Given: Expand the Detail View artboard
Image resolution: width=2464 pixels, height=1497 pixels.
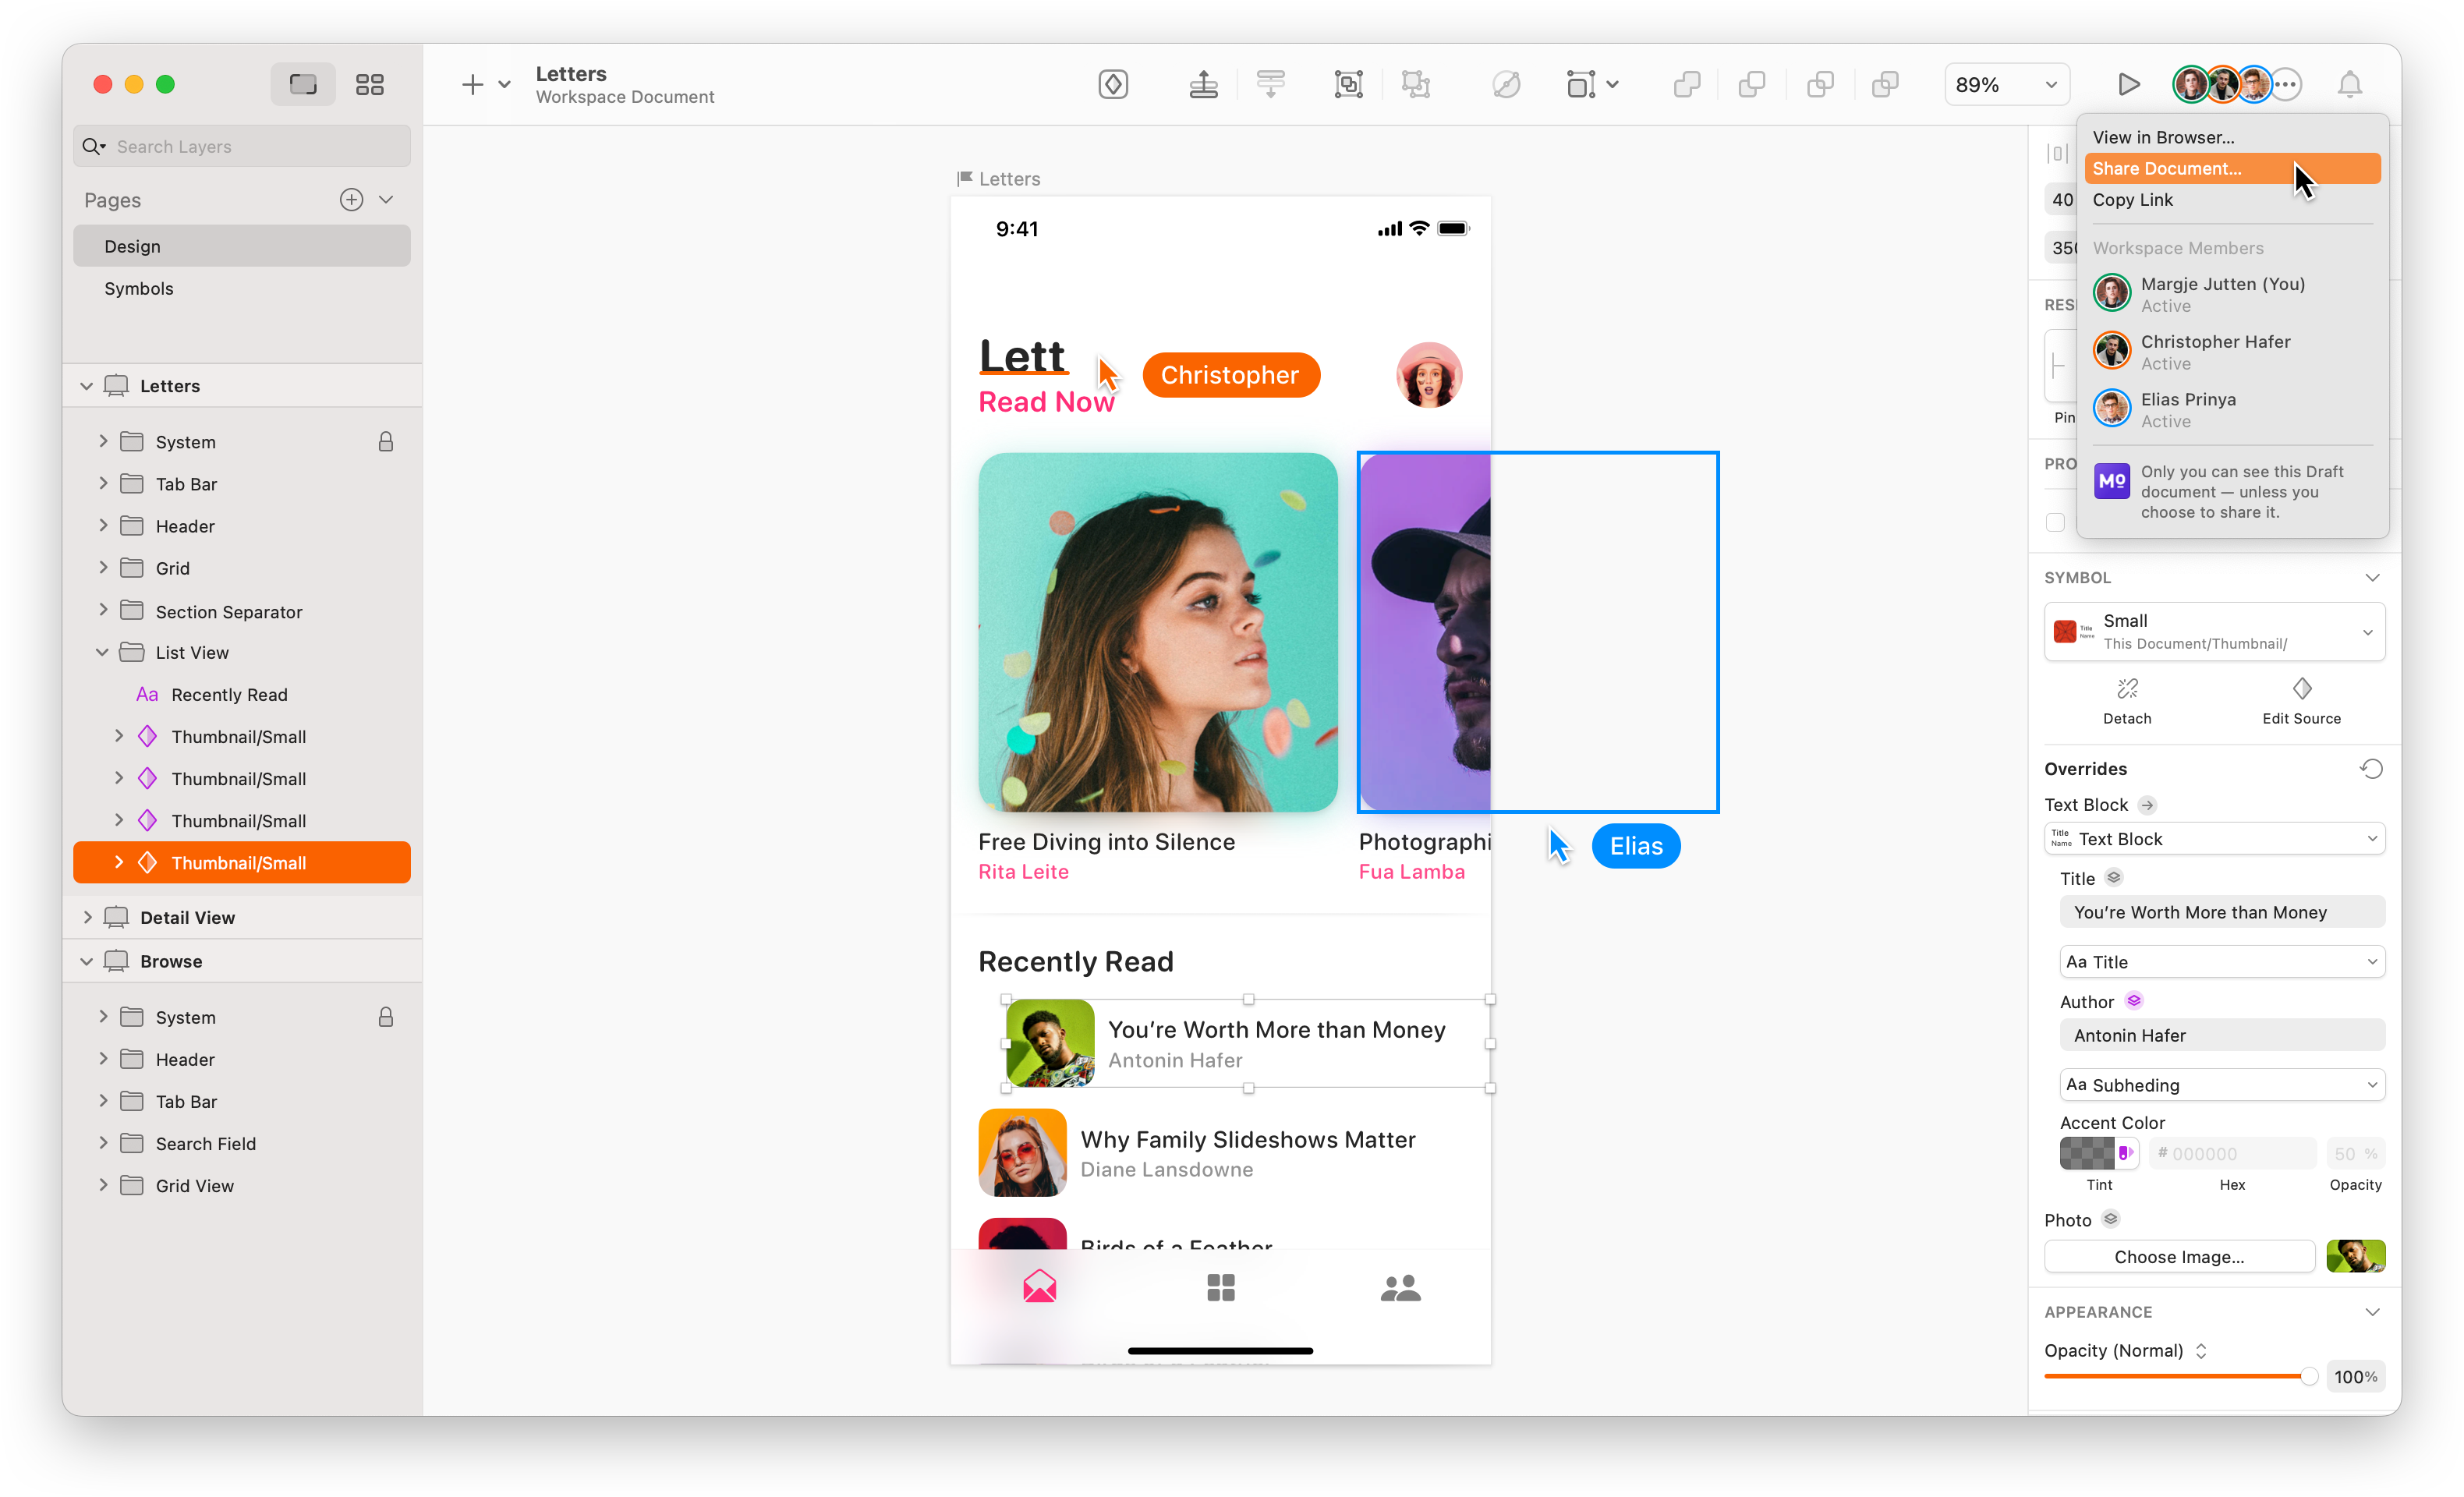Looking at the screenshot, I should [88, 916].
